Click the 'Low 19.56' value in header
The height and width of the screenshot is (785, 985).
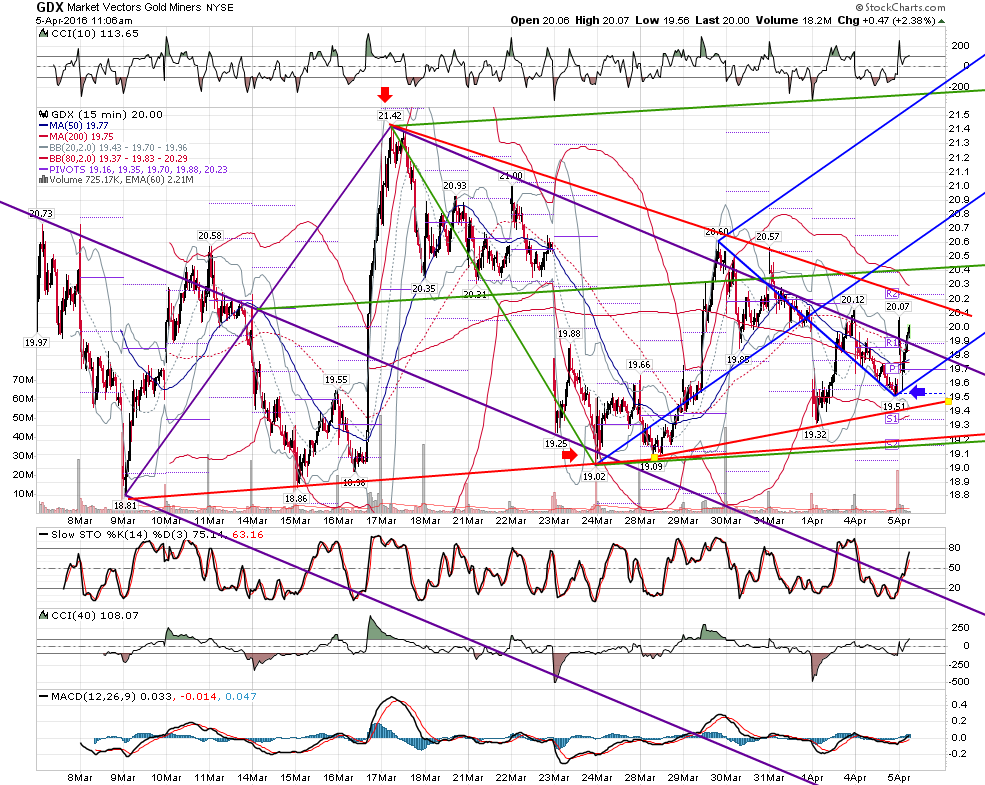point(662,20)
